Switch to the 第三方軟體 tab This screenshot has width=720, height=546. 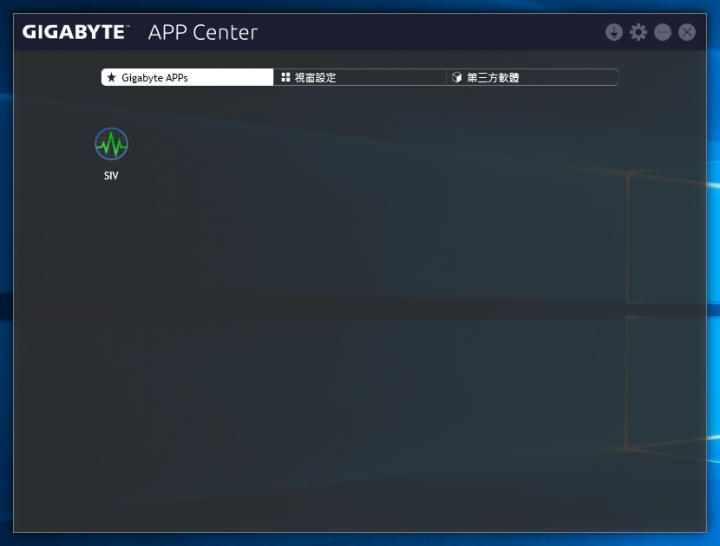533,77
